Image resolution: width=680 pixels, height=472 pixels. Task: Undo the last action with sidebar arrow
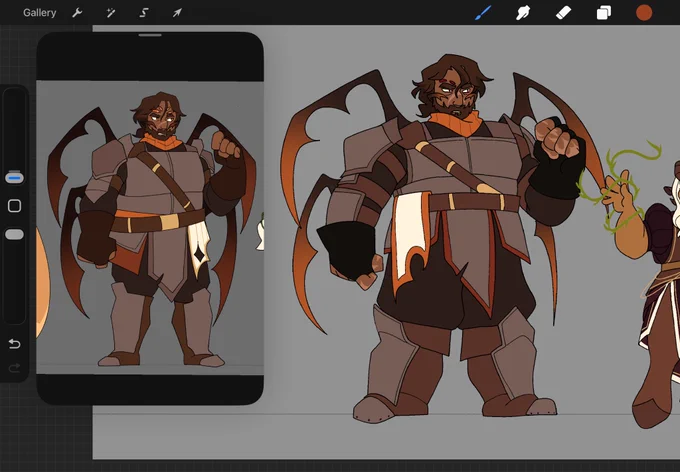coord(14,344)
